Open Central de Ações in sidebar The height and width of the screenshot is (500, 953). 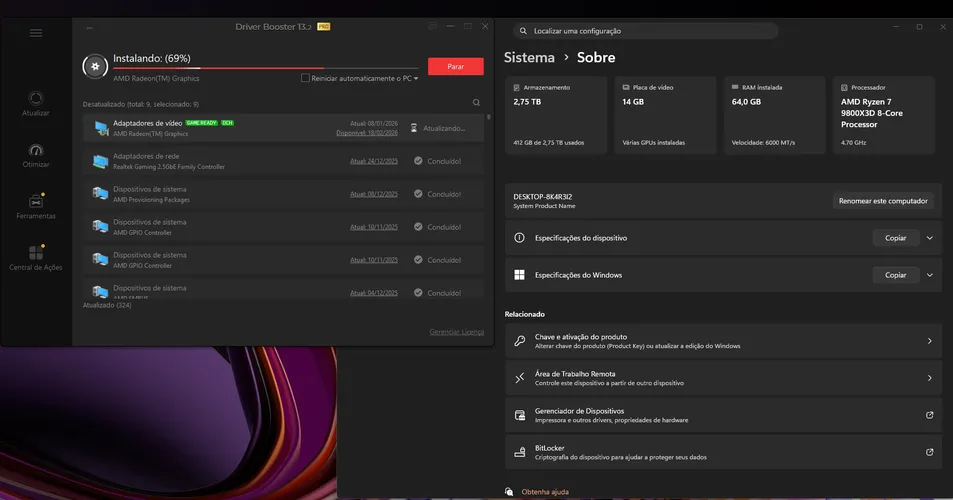click(x=36, y=258)
